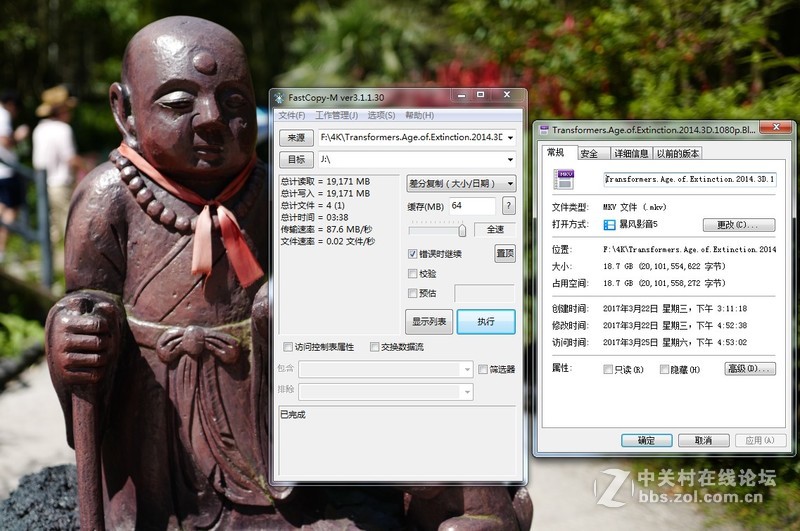
Task: Click the 已完成 status log area
Action: 397,441
